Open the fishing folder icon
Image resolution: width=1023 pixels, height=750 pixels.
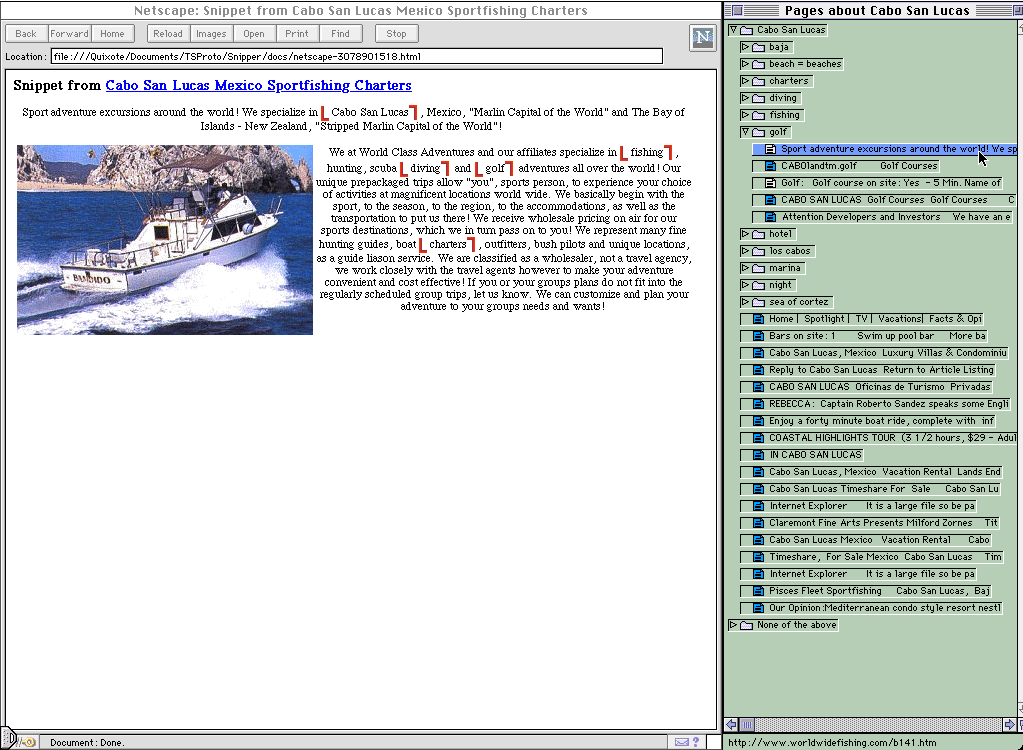coord(758,115)
